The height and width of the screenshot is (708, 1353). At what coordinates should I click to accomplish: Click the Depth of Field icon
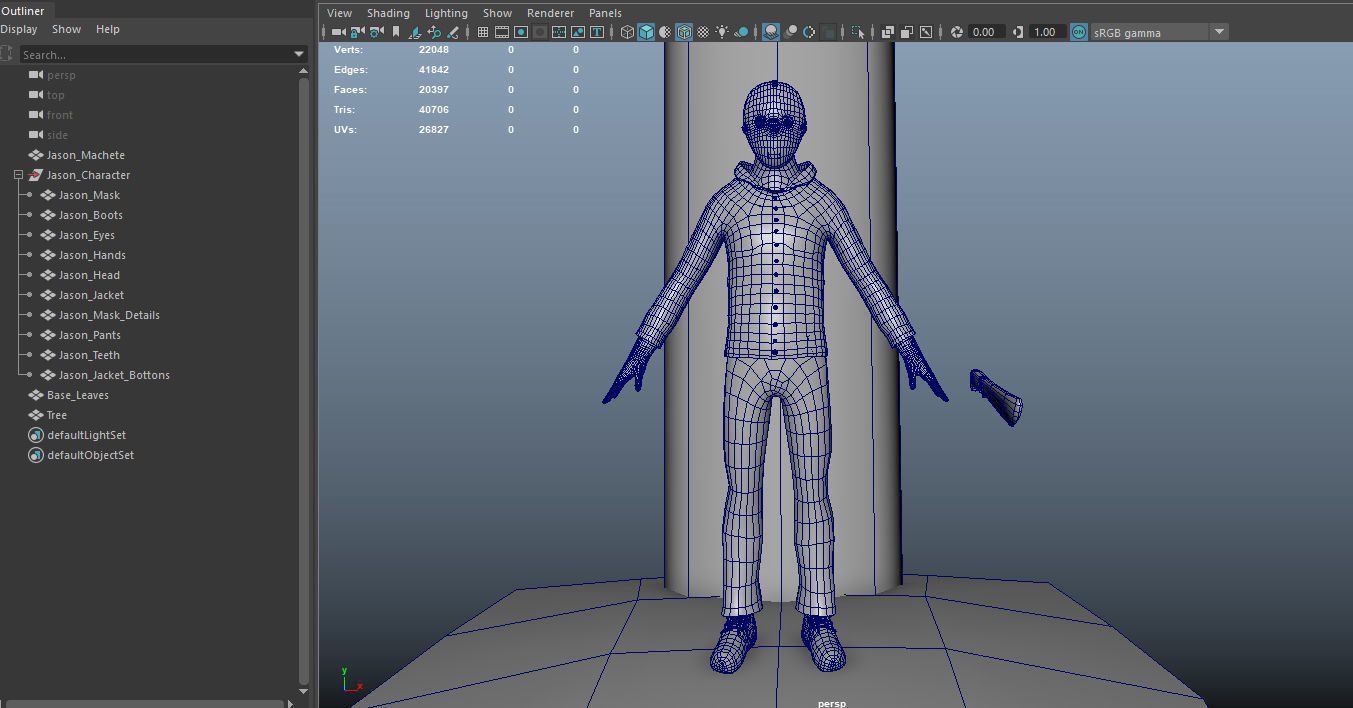point(828,32)
